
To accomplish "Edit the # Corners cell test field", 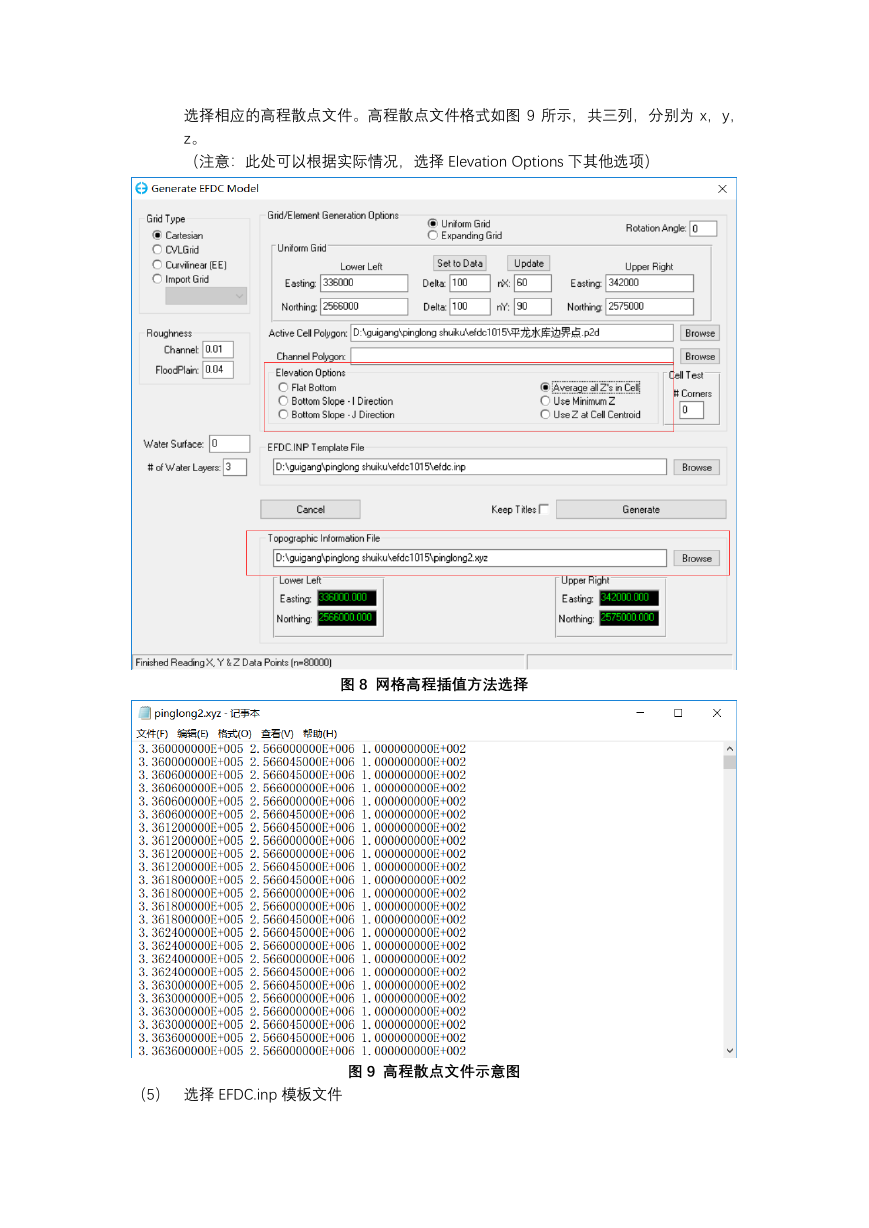I will (x=692, y=410).
